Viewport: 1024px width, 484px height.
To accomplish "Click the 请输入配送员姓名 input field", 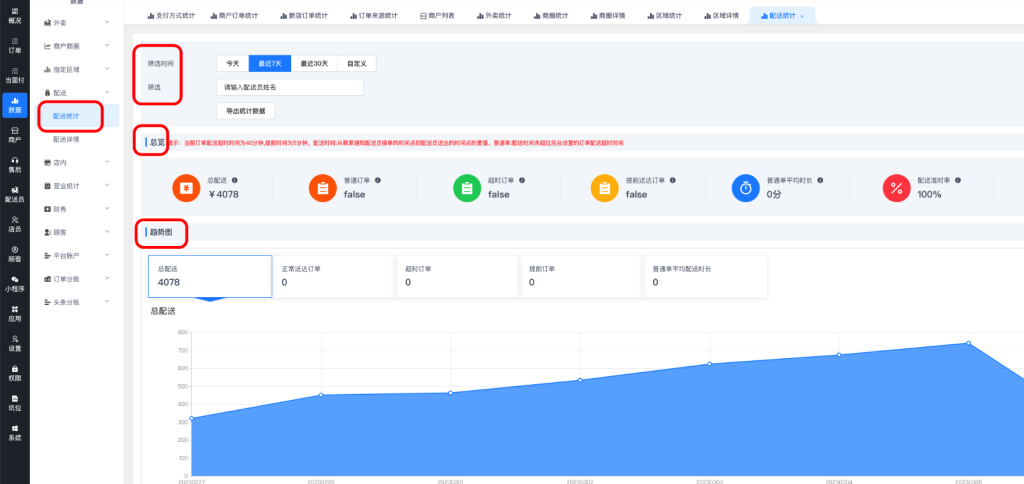I will [x=289, y=87].
